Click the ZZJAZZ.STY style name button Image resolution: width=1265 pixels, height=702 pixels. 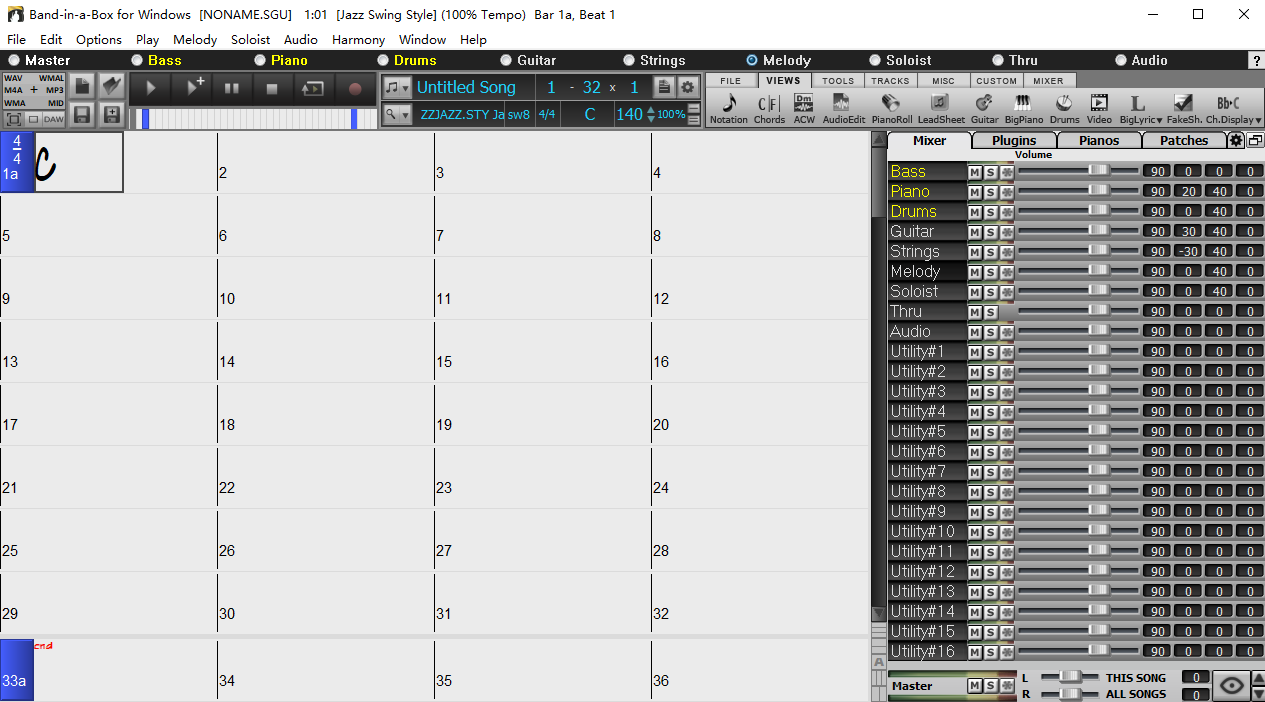click(462, 115)
